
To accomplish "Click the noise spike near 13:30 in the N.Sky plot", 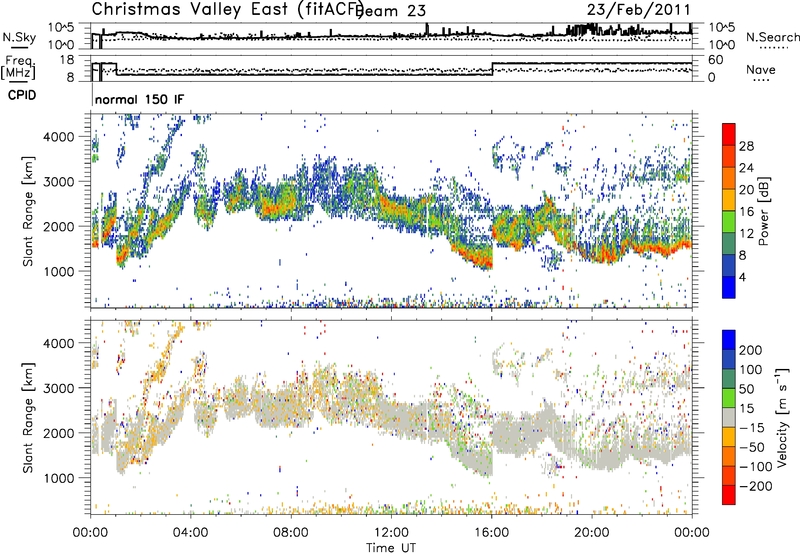I will (427, 29).
